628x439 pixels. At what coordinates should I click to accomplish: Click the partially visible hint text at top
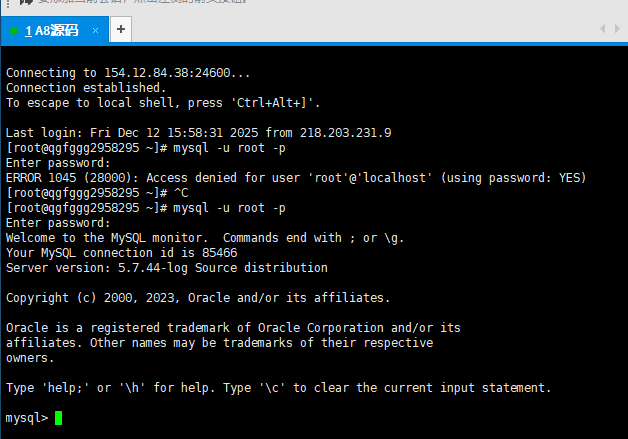(150, 4)
